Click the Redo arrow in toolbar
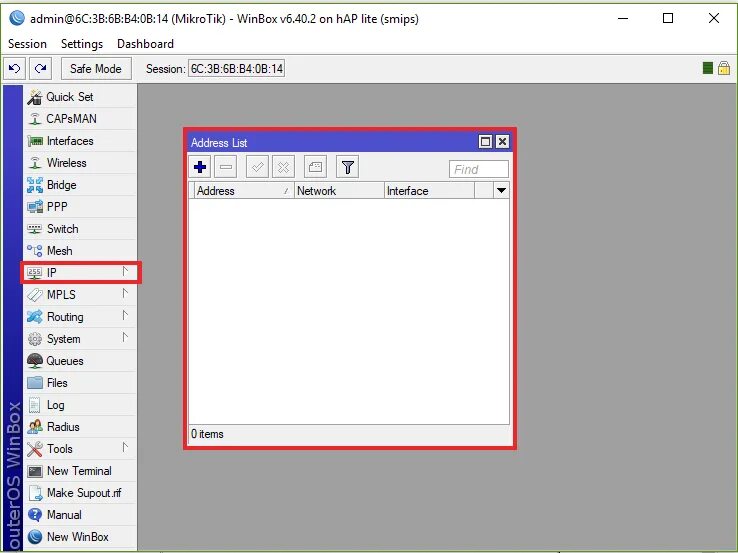This screenshot has height=553, width=738. click(x=40, y=69)
